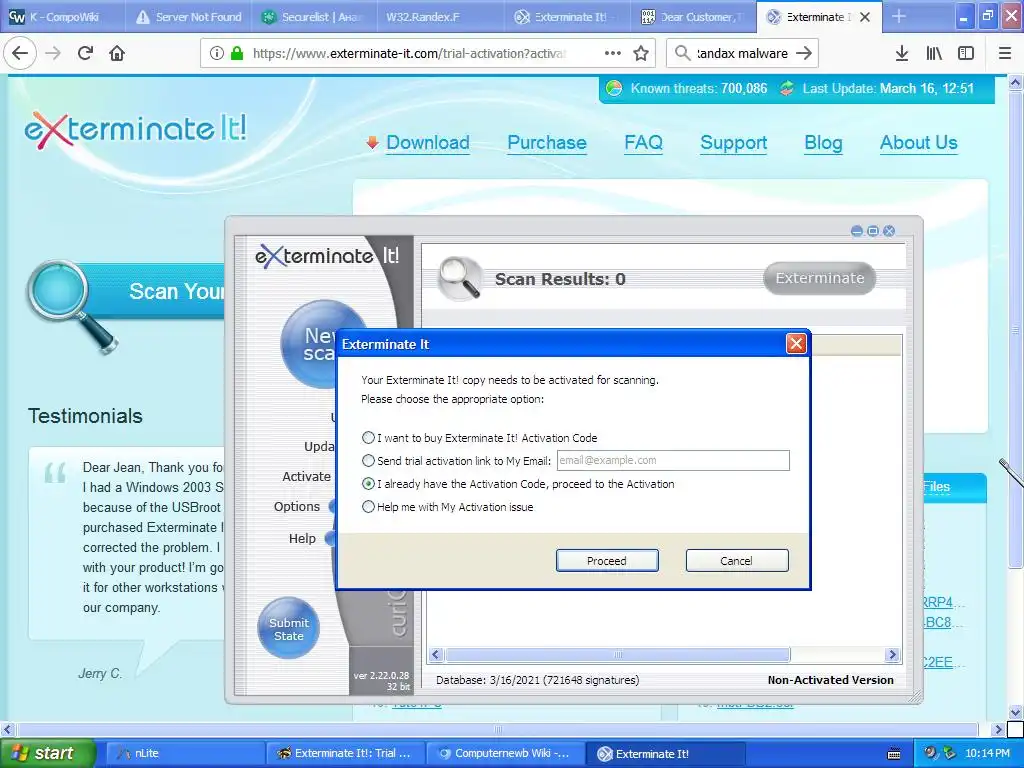Click 'Database: 3/16/2021' status text
The width and height of the screenshot is (1024, 768).
click(537, 680)
